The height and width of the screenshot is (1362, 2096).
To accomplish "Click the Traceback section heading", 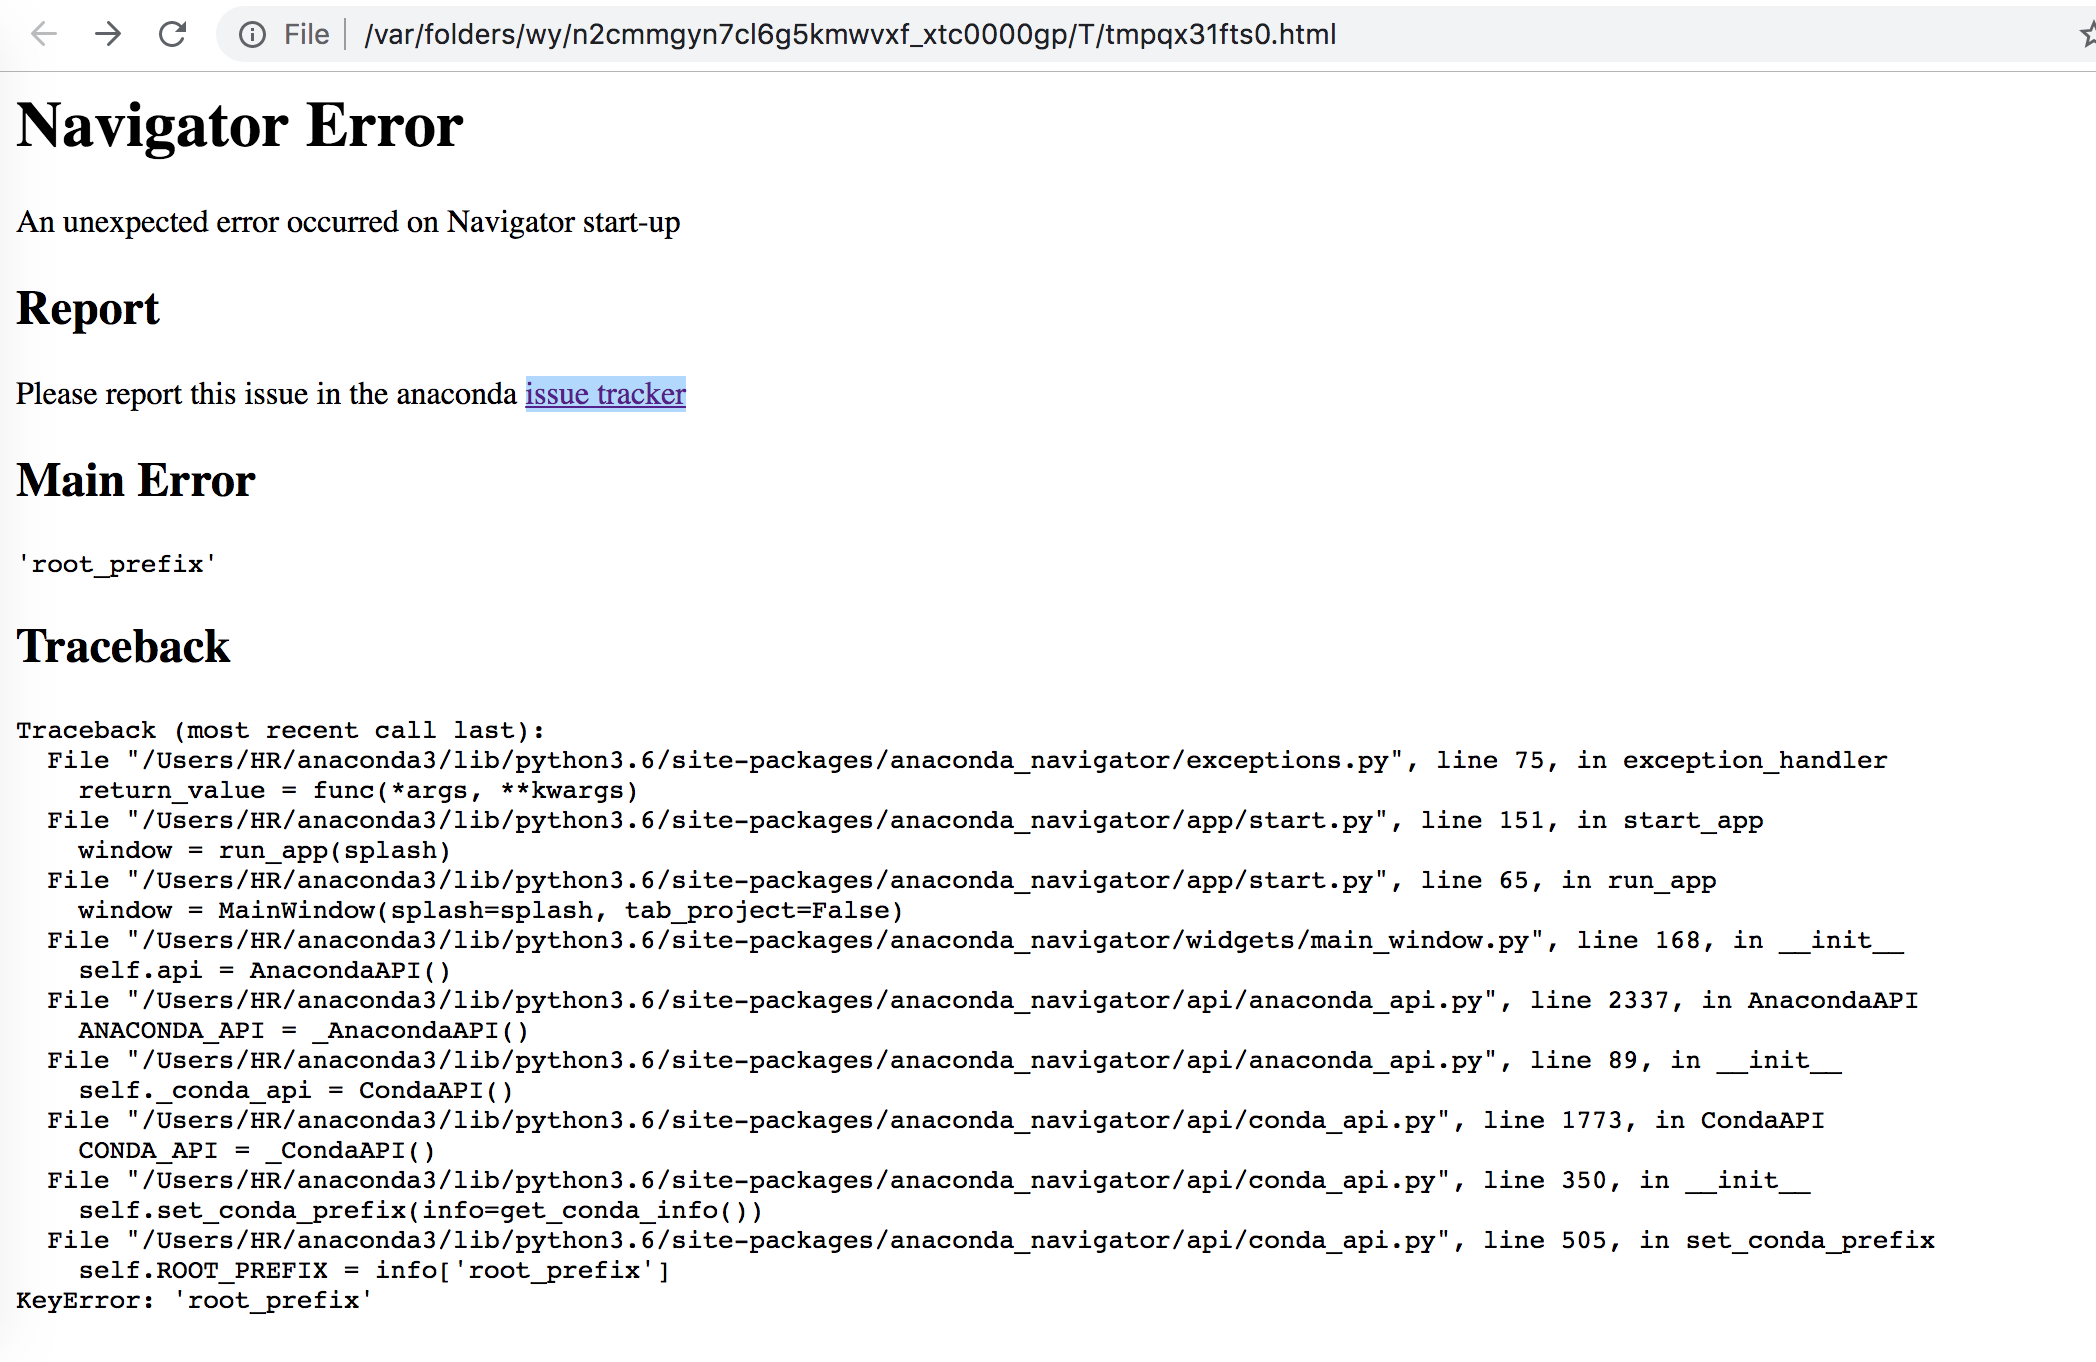I will pyautogui.click(x=122, y=646).
